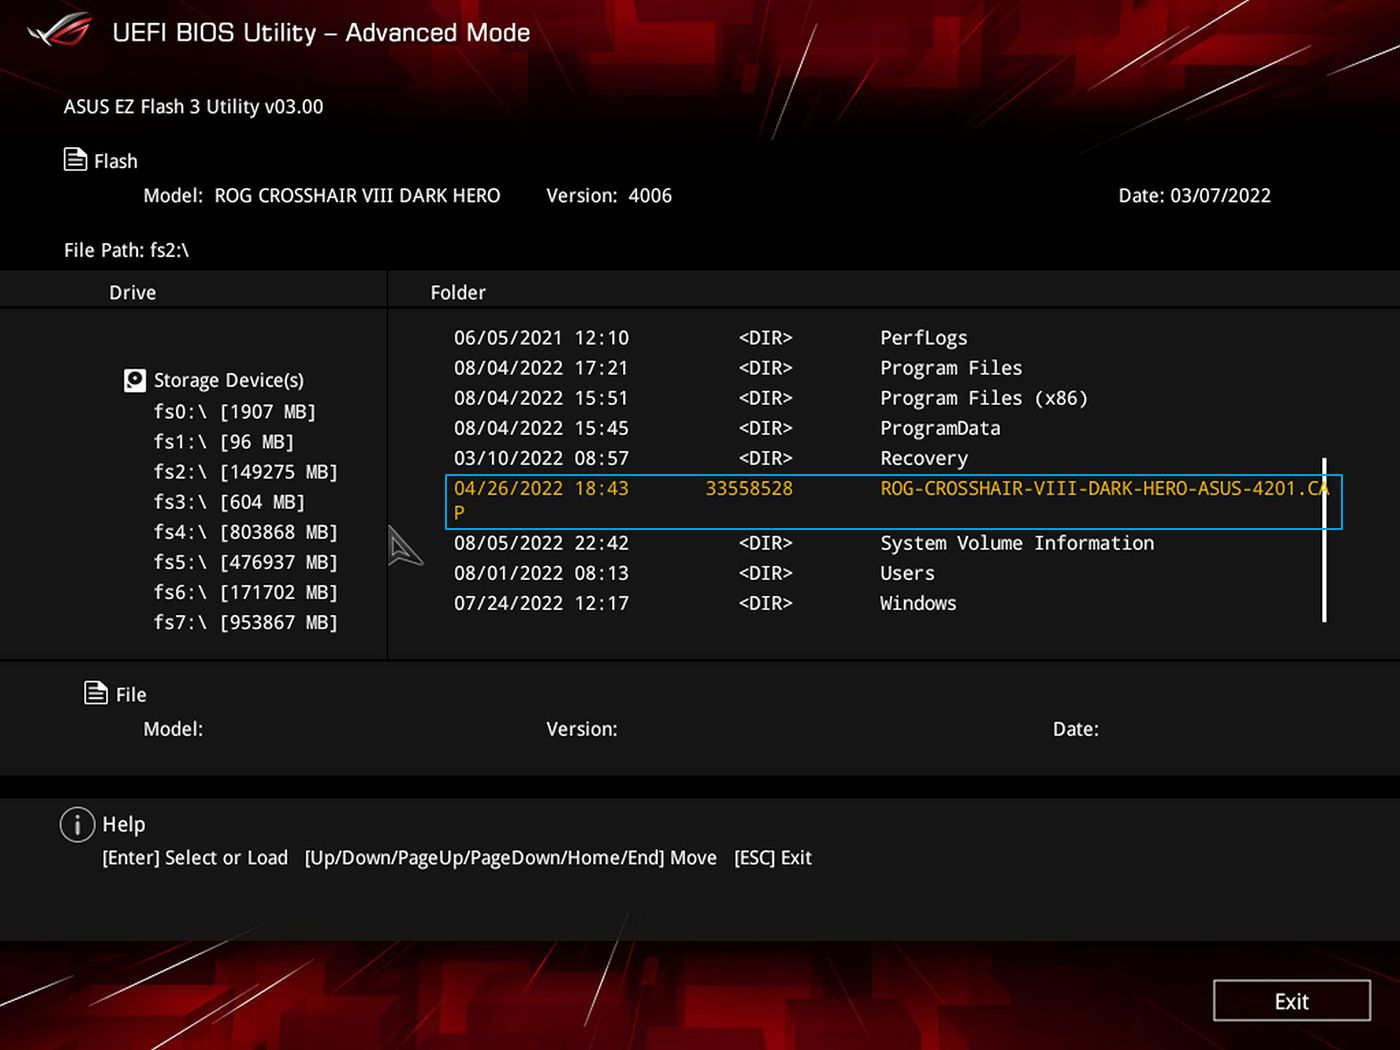Viewport: 1400px width, 1050px height.
Task: Select the fs1:\ 96 MB drive
Action: (x=223, y=442)
